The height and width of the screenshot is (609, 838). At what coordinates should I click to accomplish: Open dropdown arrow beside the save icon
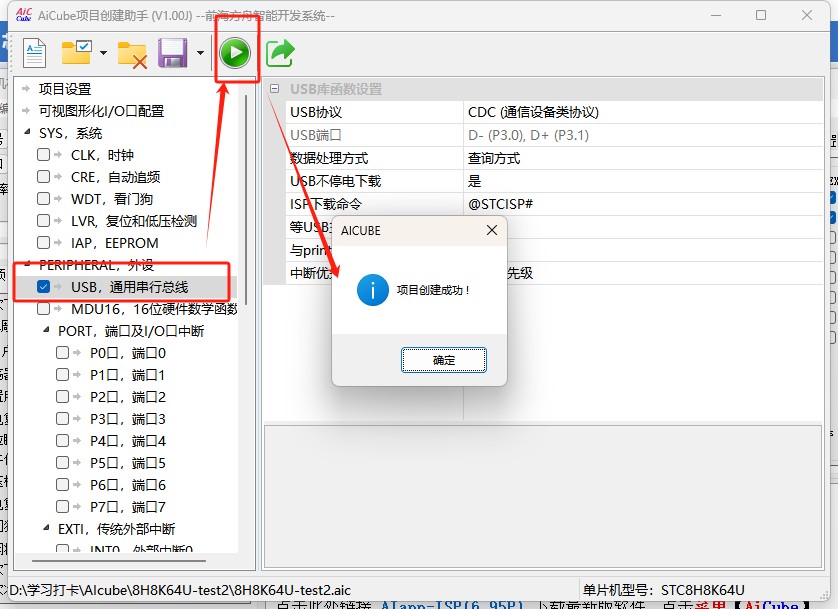pos(200,53)
